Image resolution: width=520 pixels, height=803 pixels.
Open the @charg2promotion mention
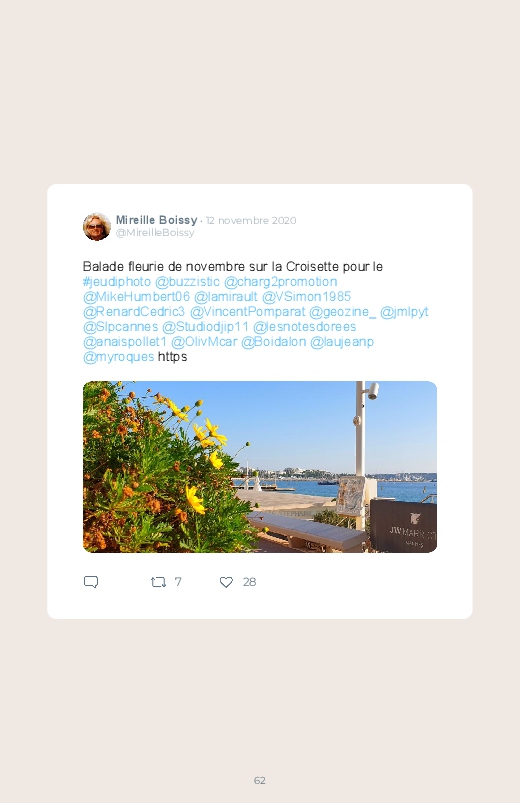pyautogui.click(x=280, y=282)
